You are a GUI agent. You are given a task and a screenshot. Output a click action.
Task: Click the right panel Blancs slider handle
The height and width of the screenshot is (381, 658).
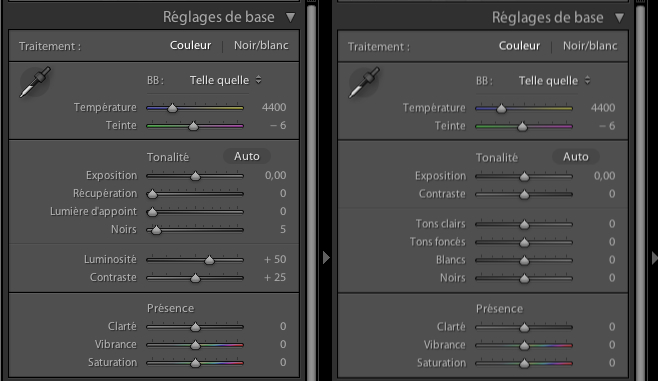point(524,261)
